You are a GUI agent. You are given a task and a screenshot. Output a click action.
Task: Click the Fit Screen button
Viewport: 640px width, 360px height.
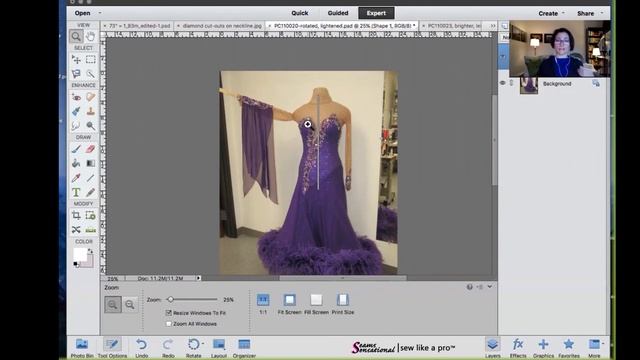coord(289,304)
